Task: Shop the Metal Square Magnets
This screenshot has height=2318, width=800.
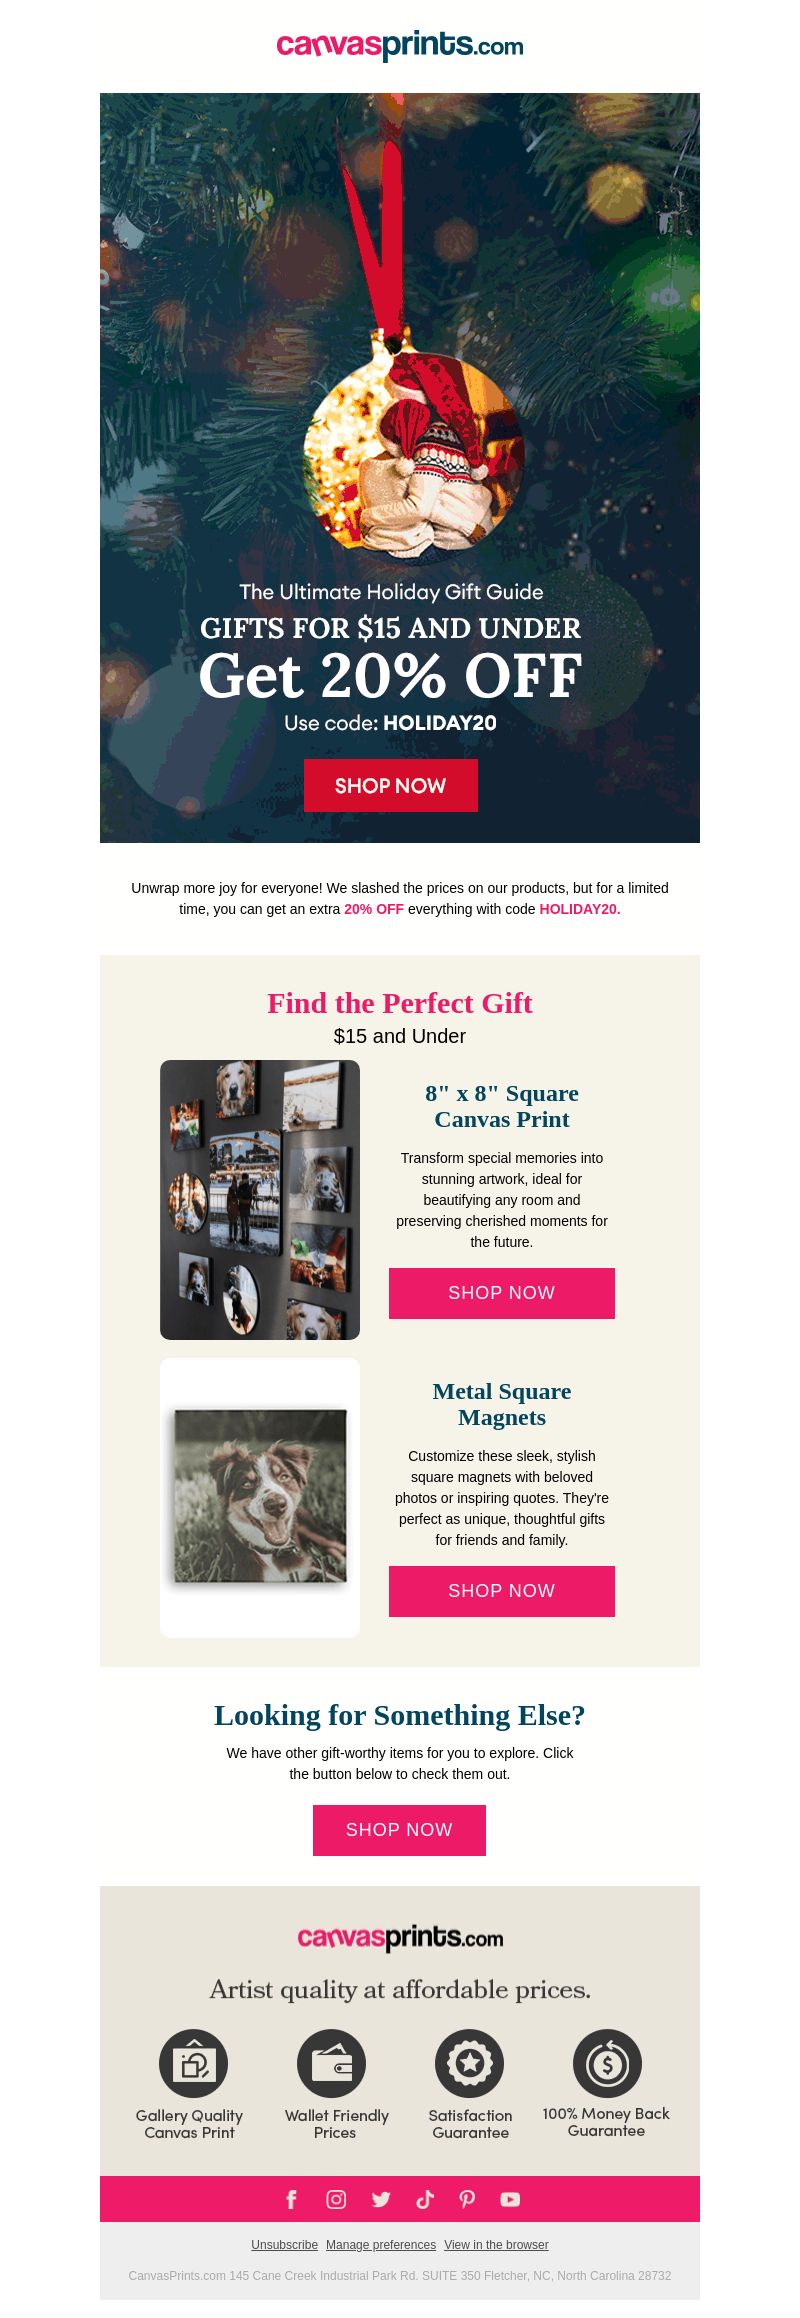Action: tap(502, 1591)
